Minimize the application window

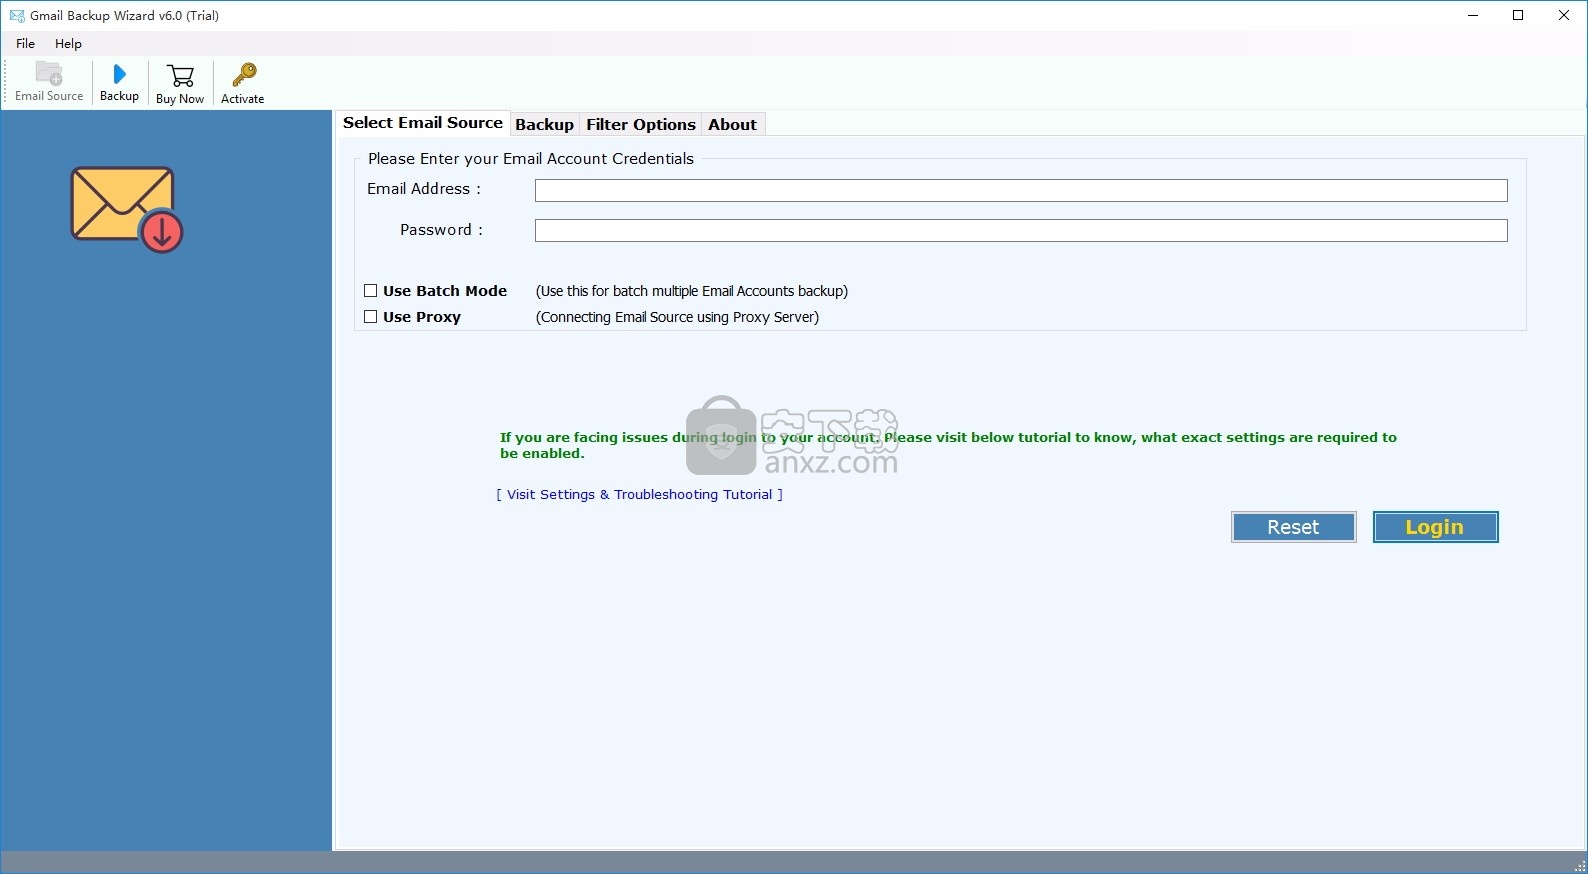[1473, 15]
